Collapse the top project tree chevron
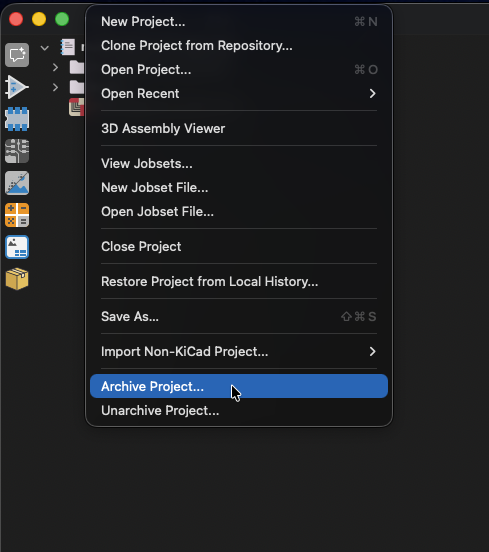Viewport: 489px width, 552px height. 44,48
